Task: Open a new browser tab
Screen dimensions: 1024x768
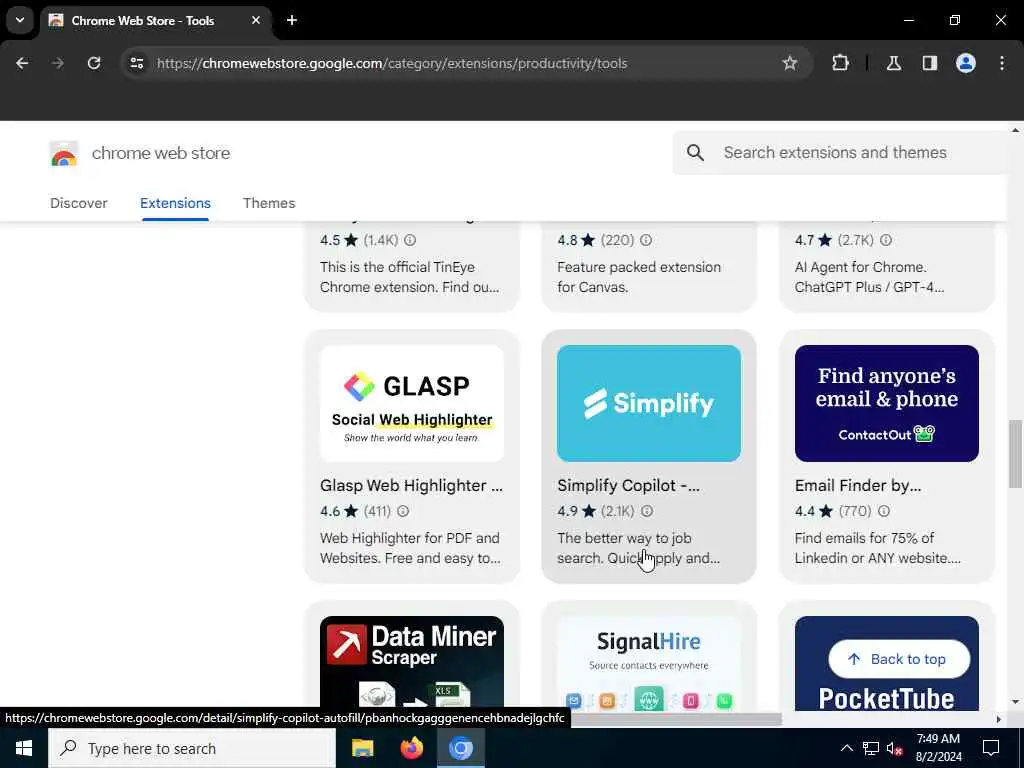Action: pos(292,20)
